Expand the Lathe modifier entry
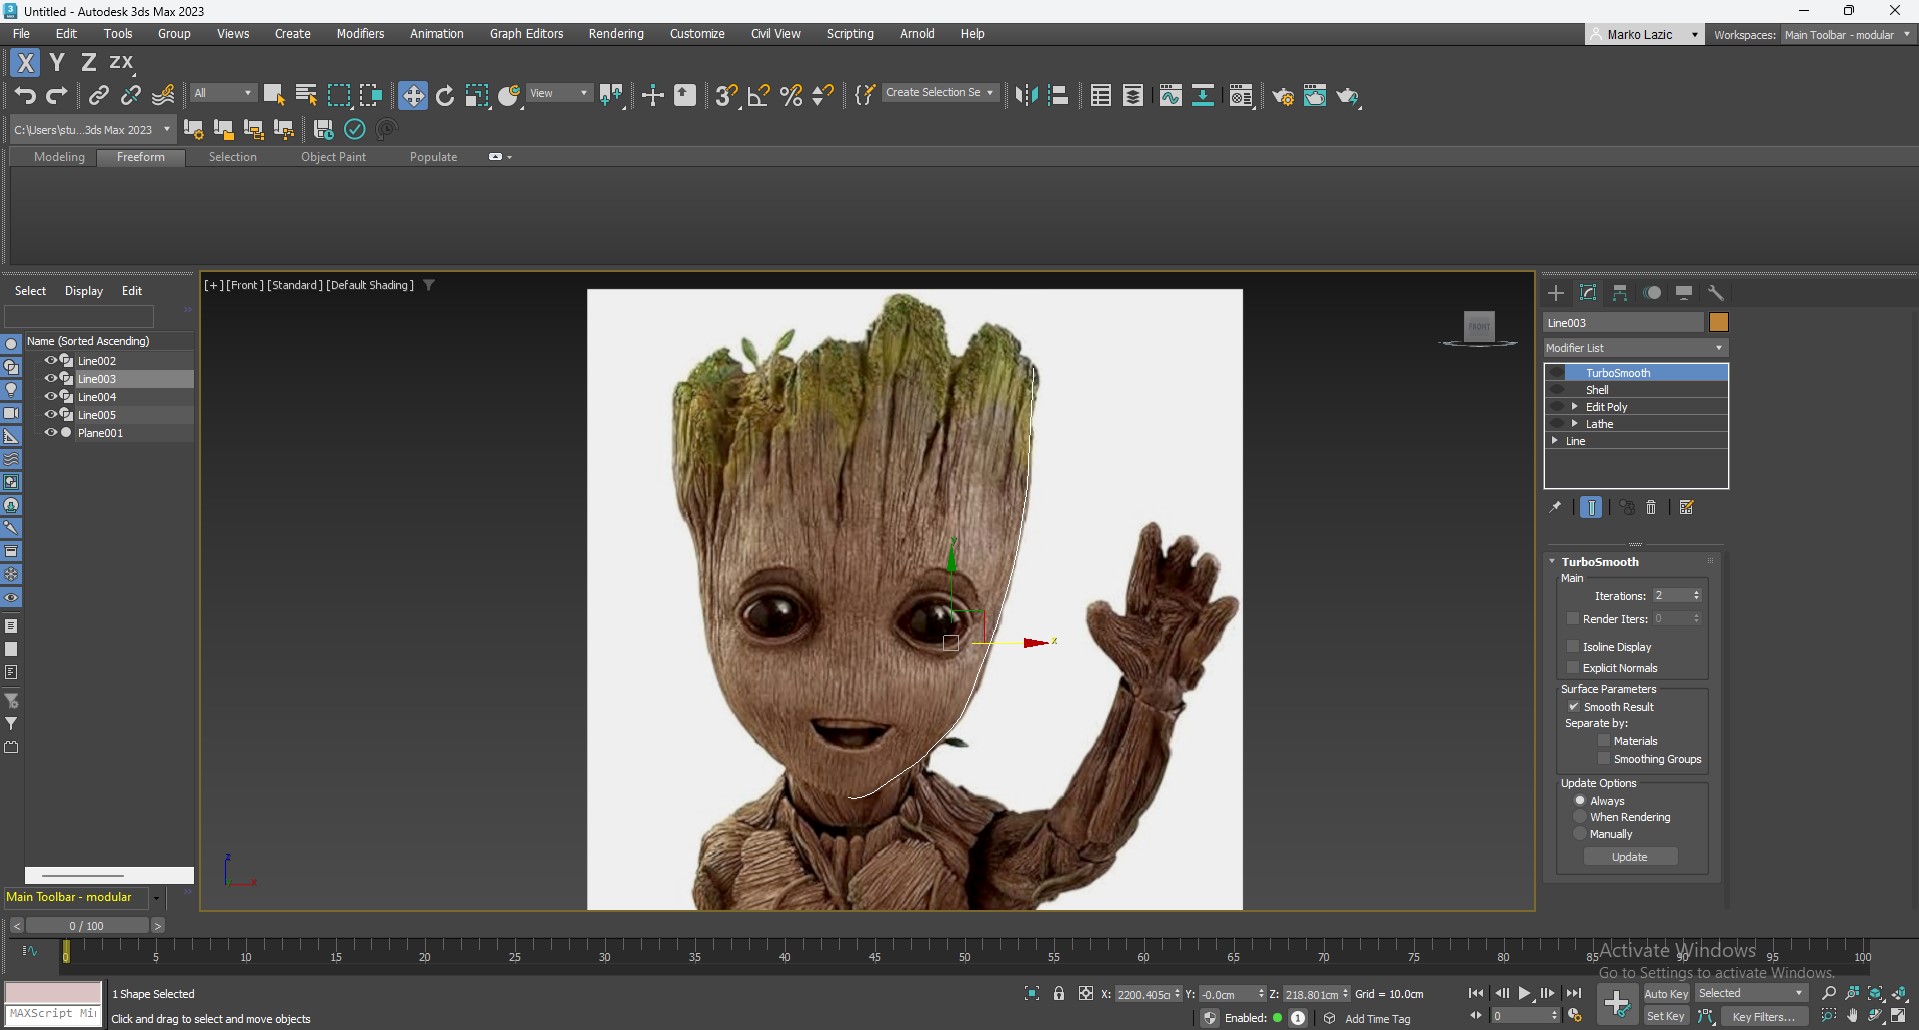Screen dimensions: 1919x1030 [1575, 423]
